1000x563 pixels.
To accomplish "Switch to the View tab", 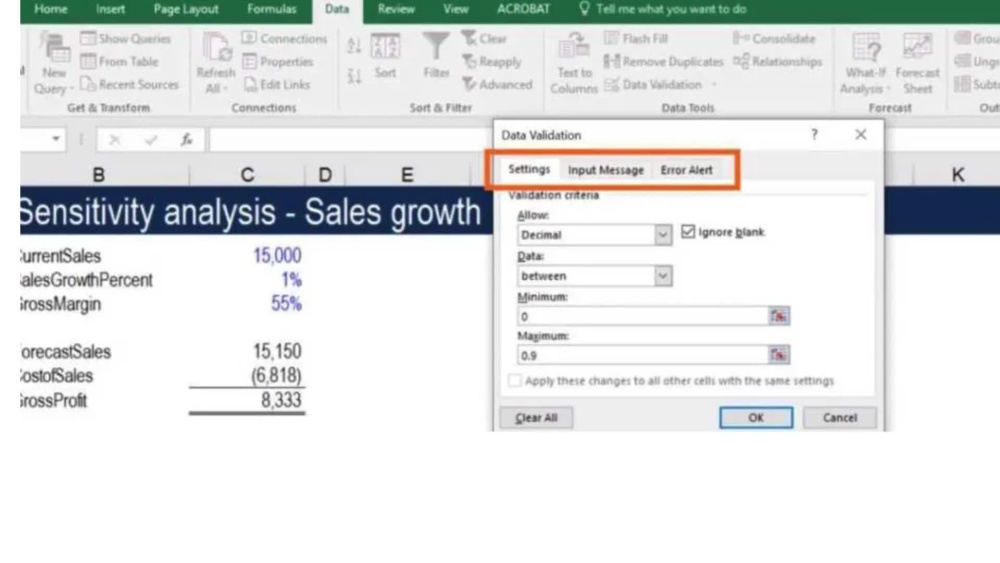I will [455, 10].
